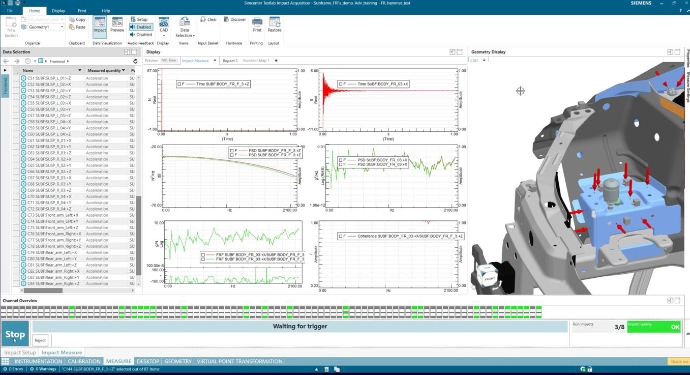Toggle the F checkbox in top-left time plot legend

pos(180,84)
